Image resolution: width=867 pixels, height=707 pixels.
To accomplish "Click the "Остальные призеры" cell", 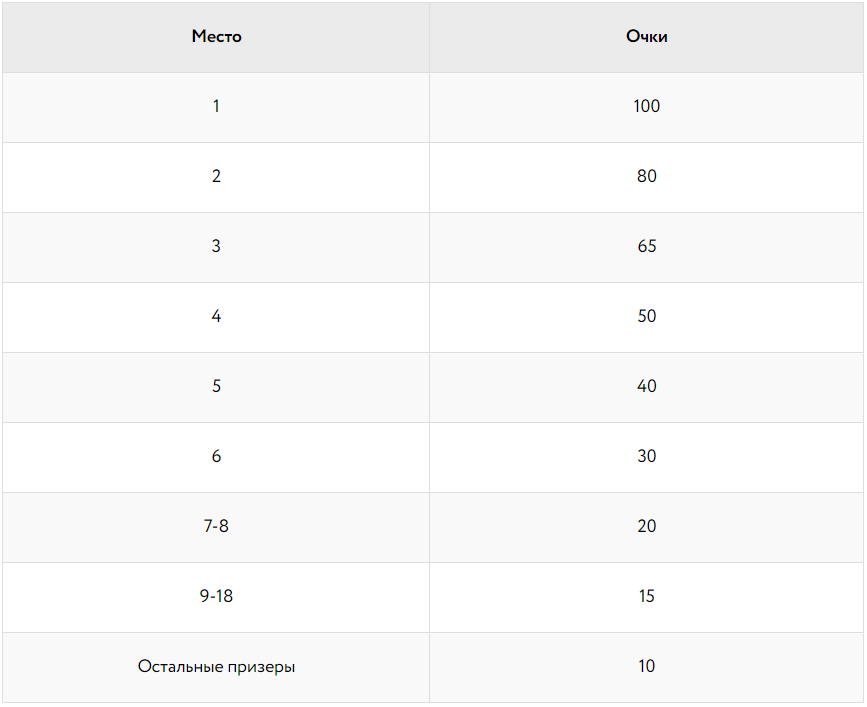I will coord(216,666).
